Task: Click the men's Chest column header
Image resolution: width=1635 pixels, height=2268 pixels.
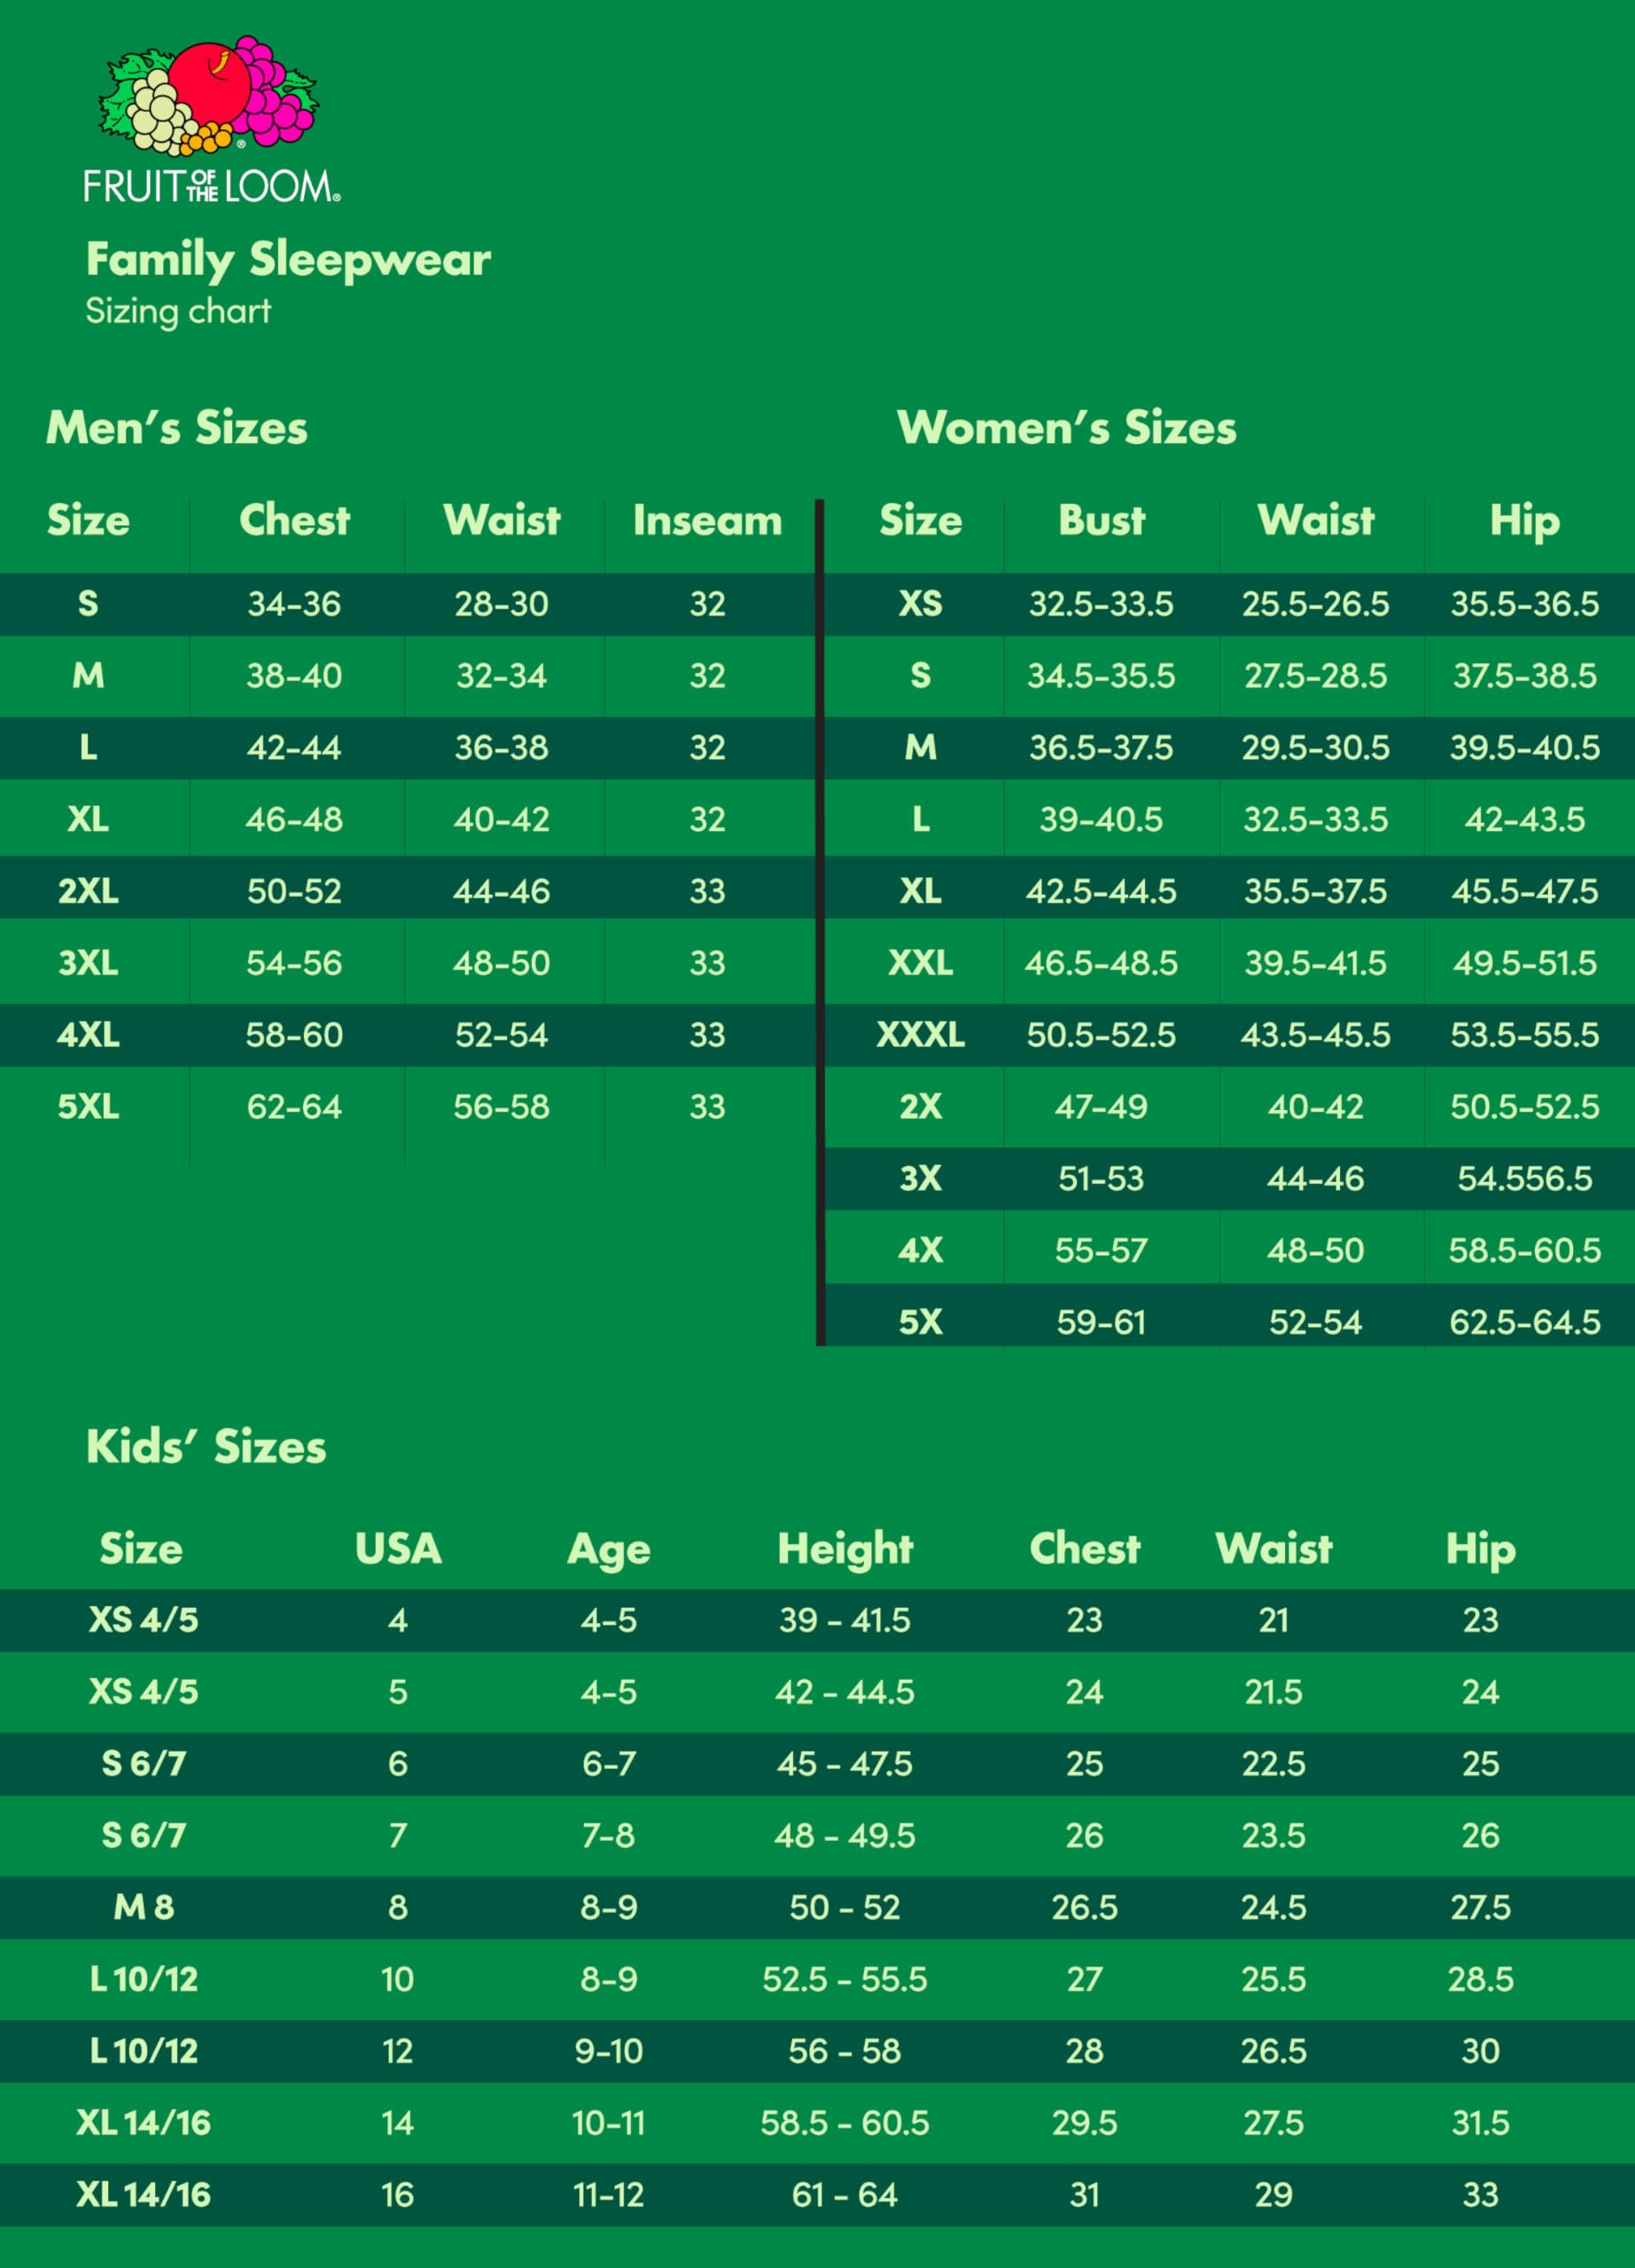Action: pos(294,521)
